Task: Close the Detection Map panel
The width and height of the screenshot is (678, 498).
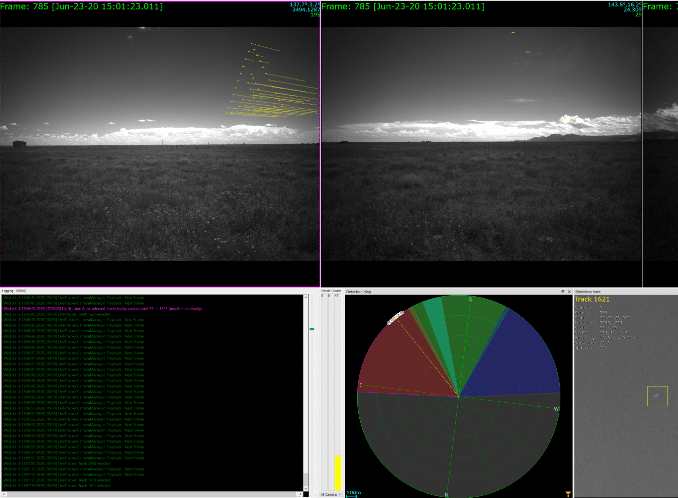Action: (x=569, y=292)
